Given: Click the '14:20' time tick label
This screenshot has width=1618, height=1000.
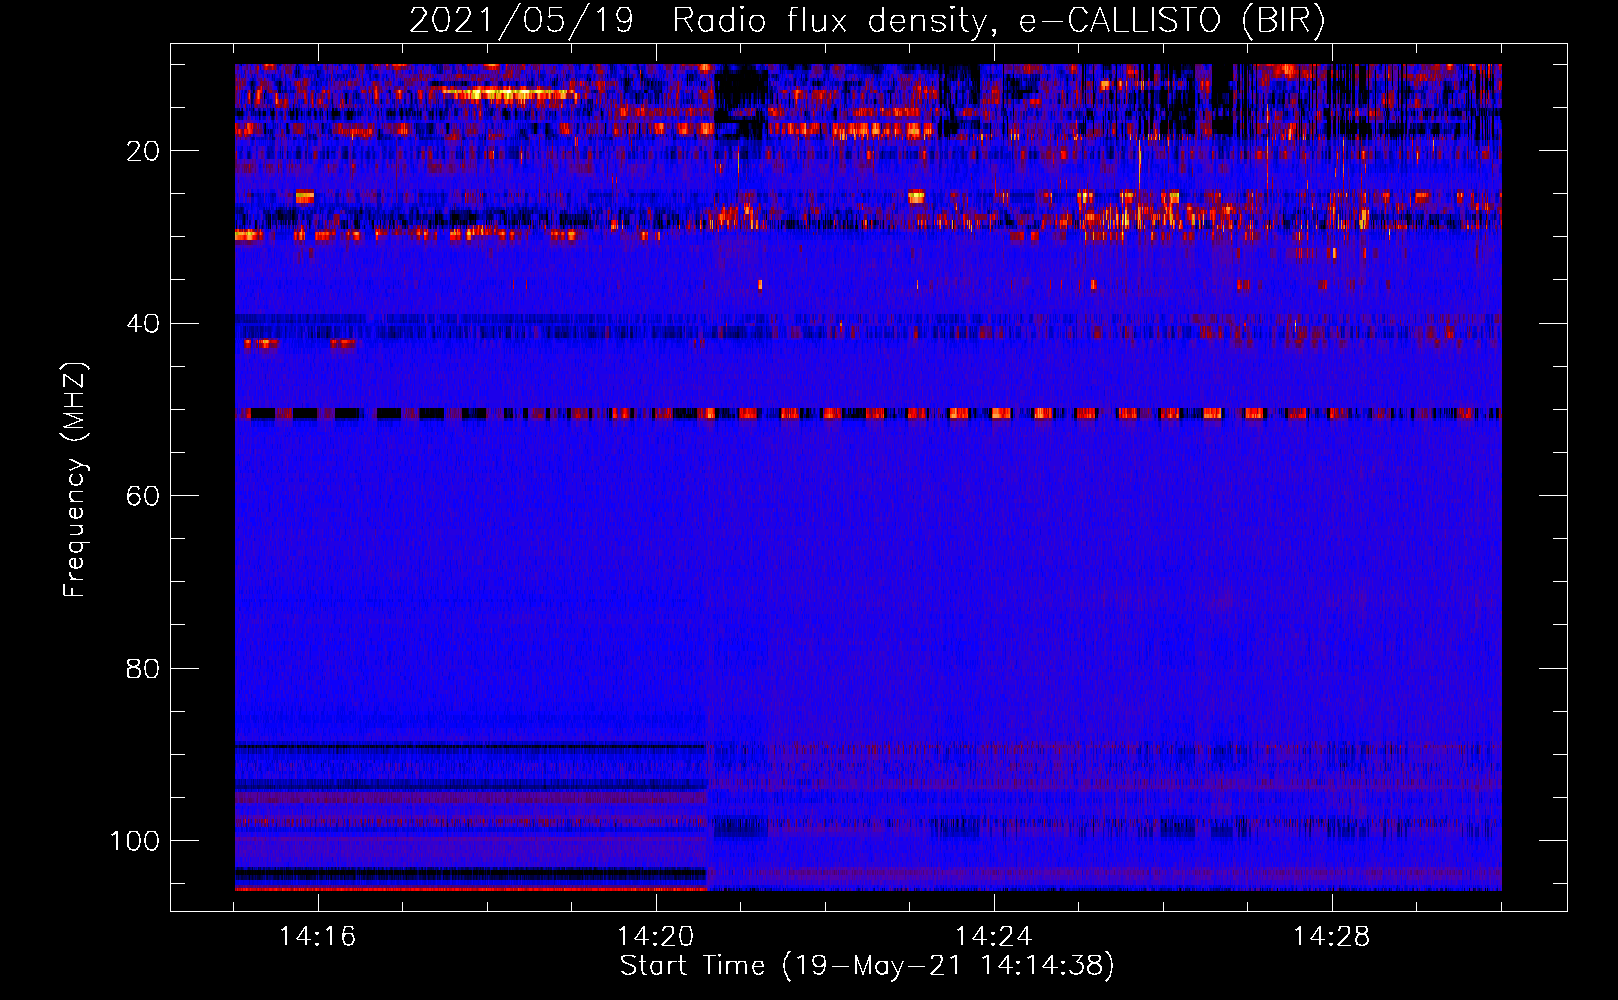Looking at the screenshot, I should pos(656,937).
